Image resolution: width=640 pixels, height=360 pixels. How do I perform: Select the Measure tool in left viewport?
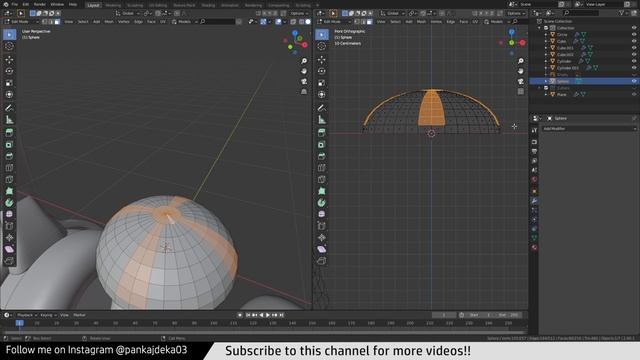point(9,120)
